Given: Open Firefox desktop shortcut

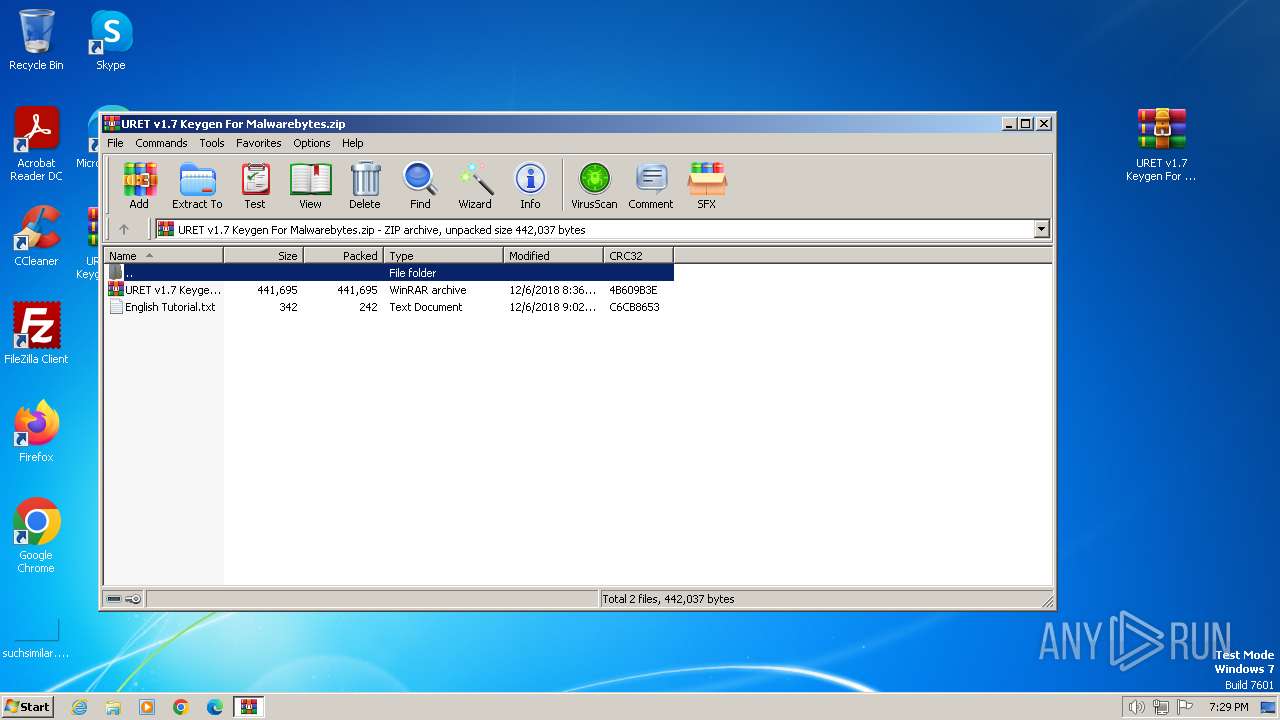Looking at the screenshot, I should 36,431.
